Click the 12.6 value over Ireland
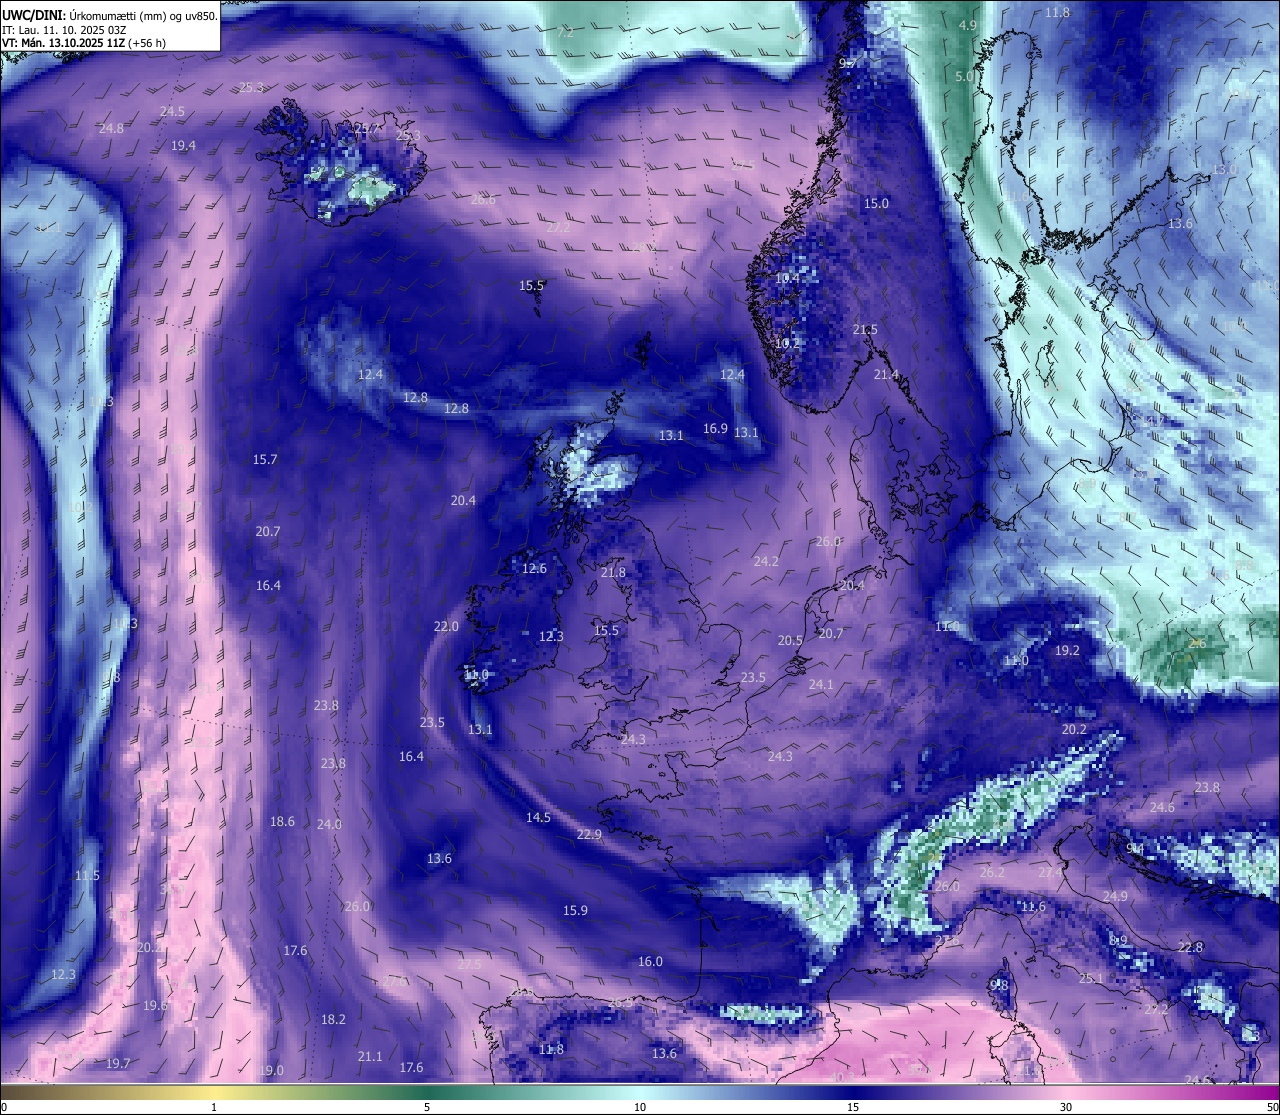 [534, 568]
